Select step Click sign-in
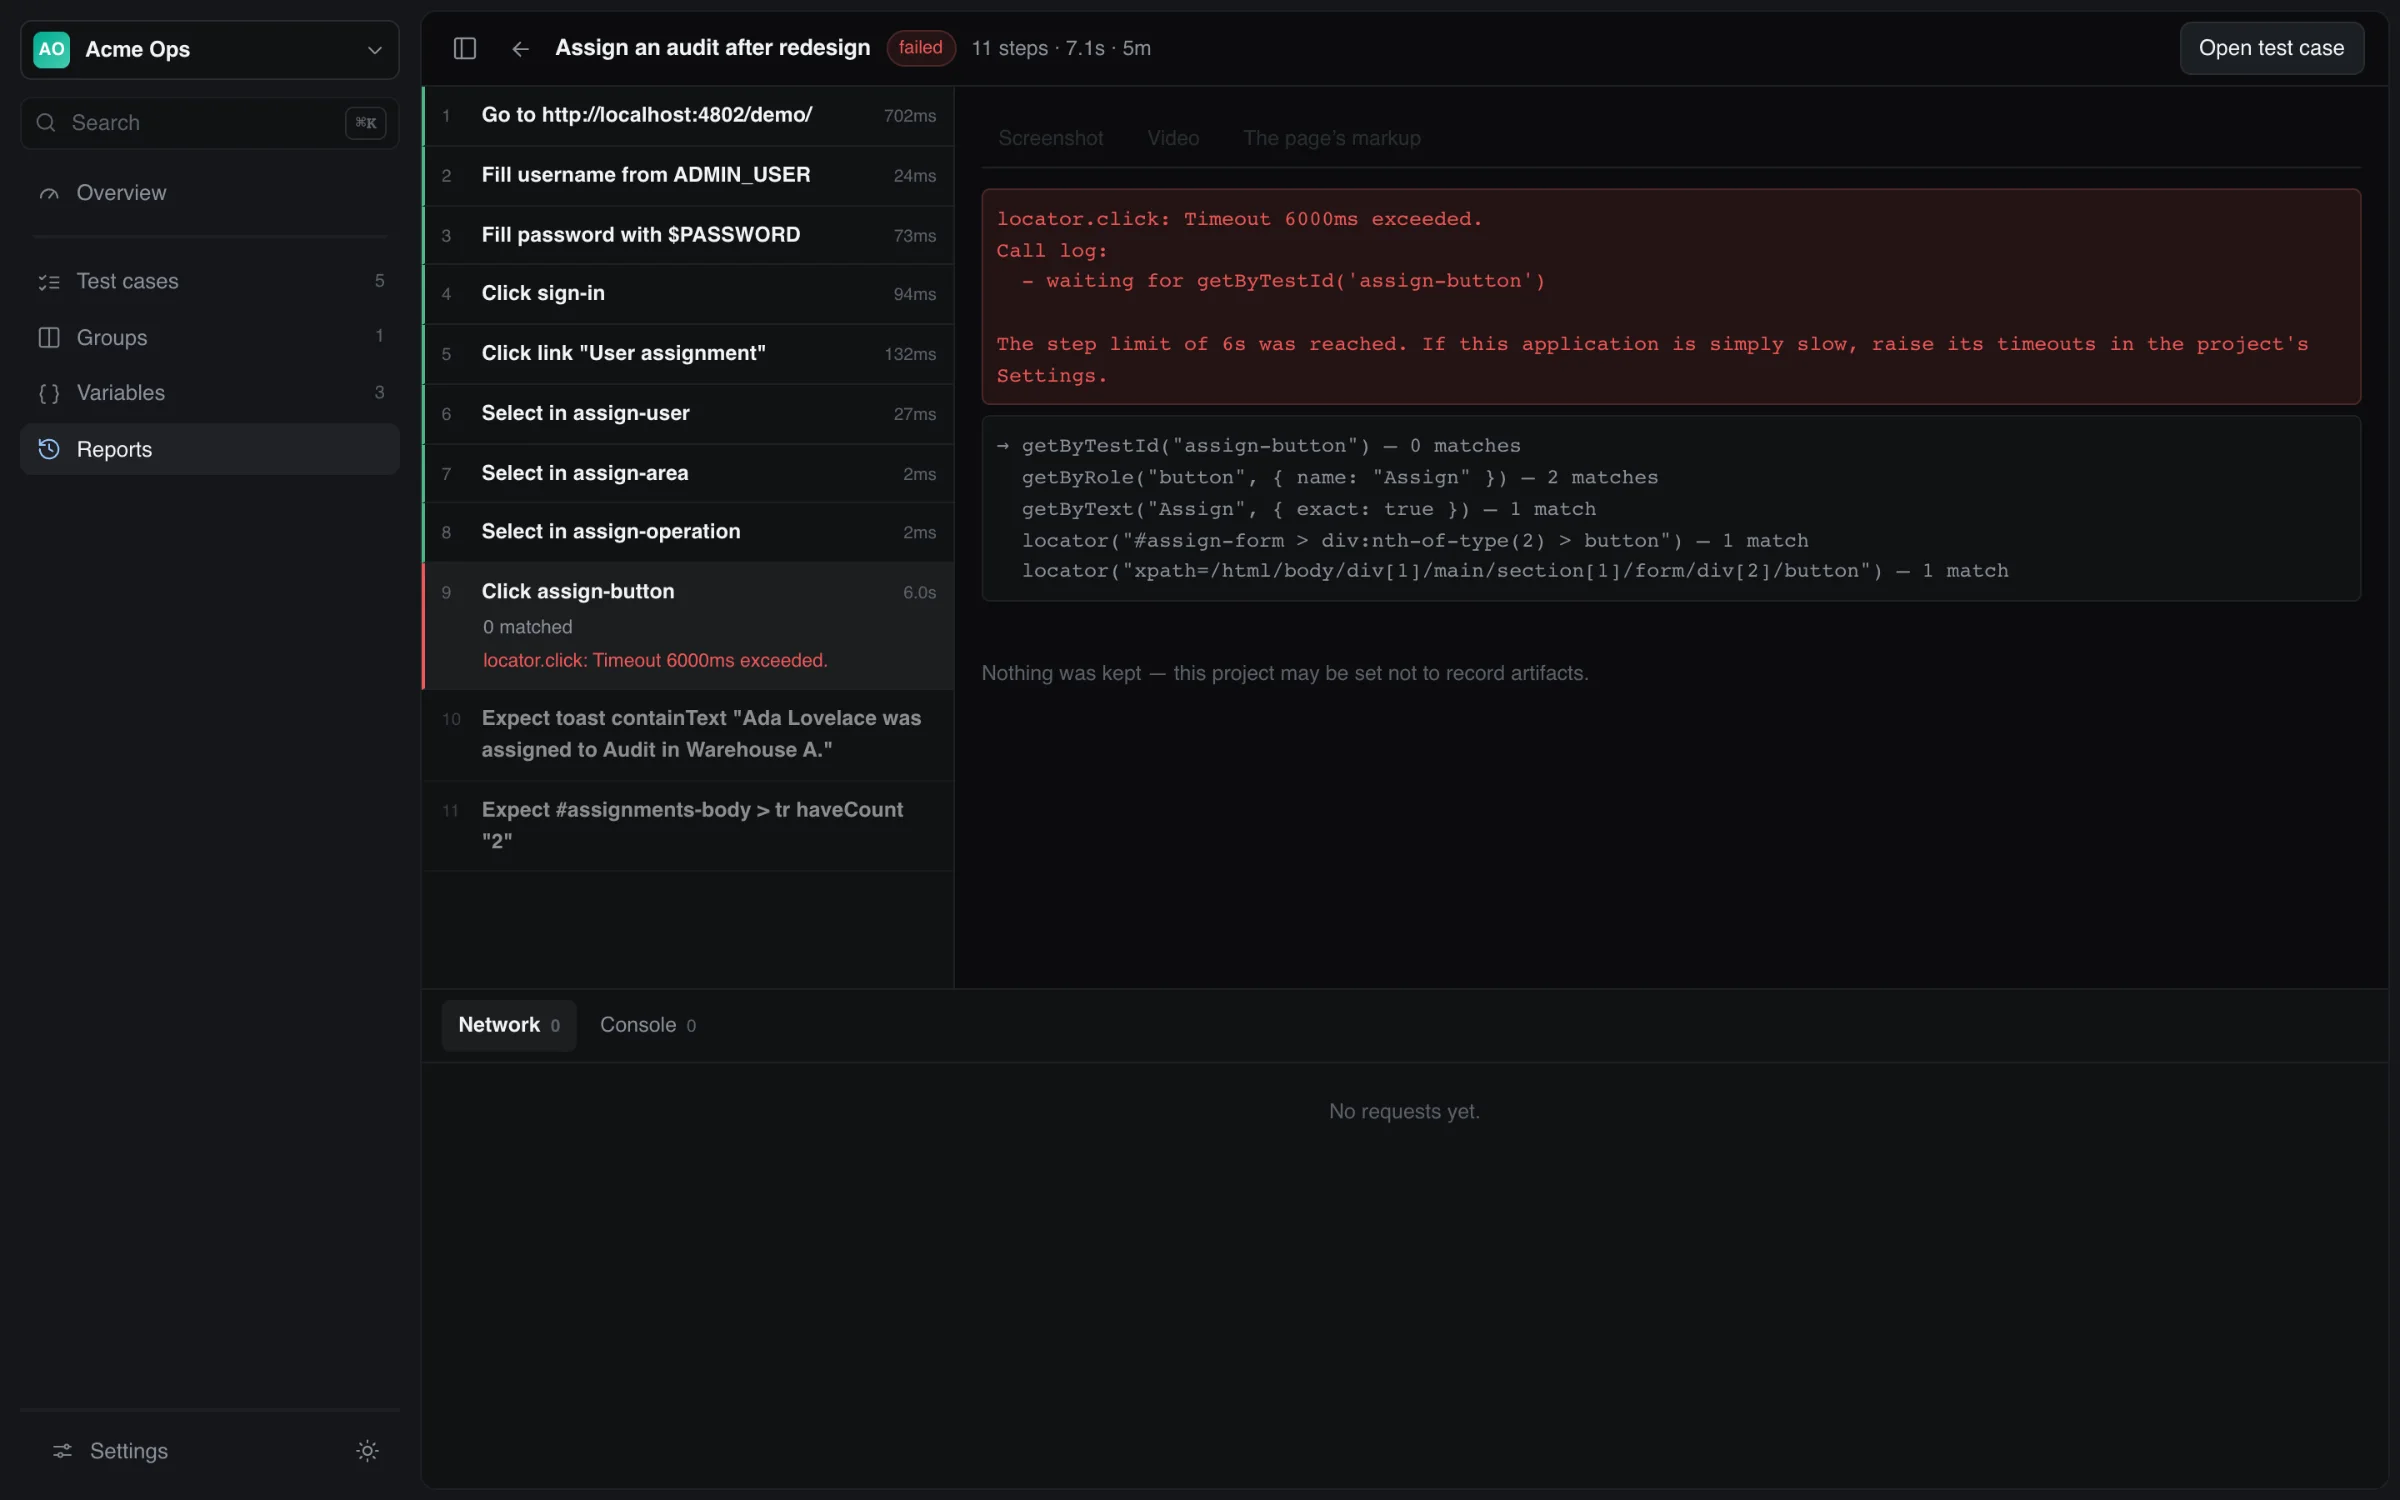 tap(688, 294)
